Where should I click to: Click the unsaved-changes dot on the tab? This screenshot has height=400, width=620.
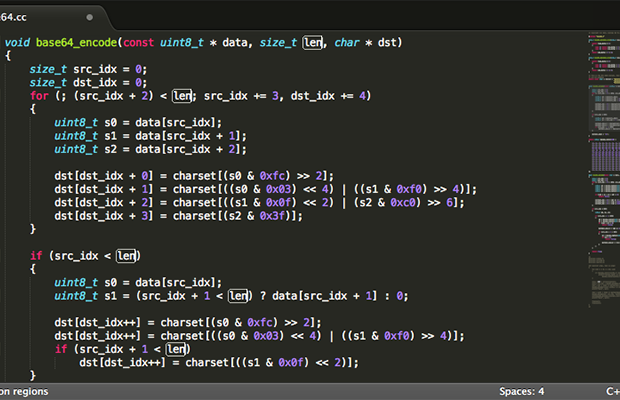pyautogui.click(x=90, y=17)
